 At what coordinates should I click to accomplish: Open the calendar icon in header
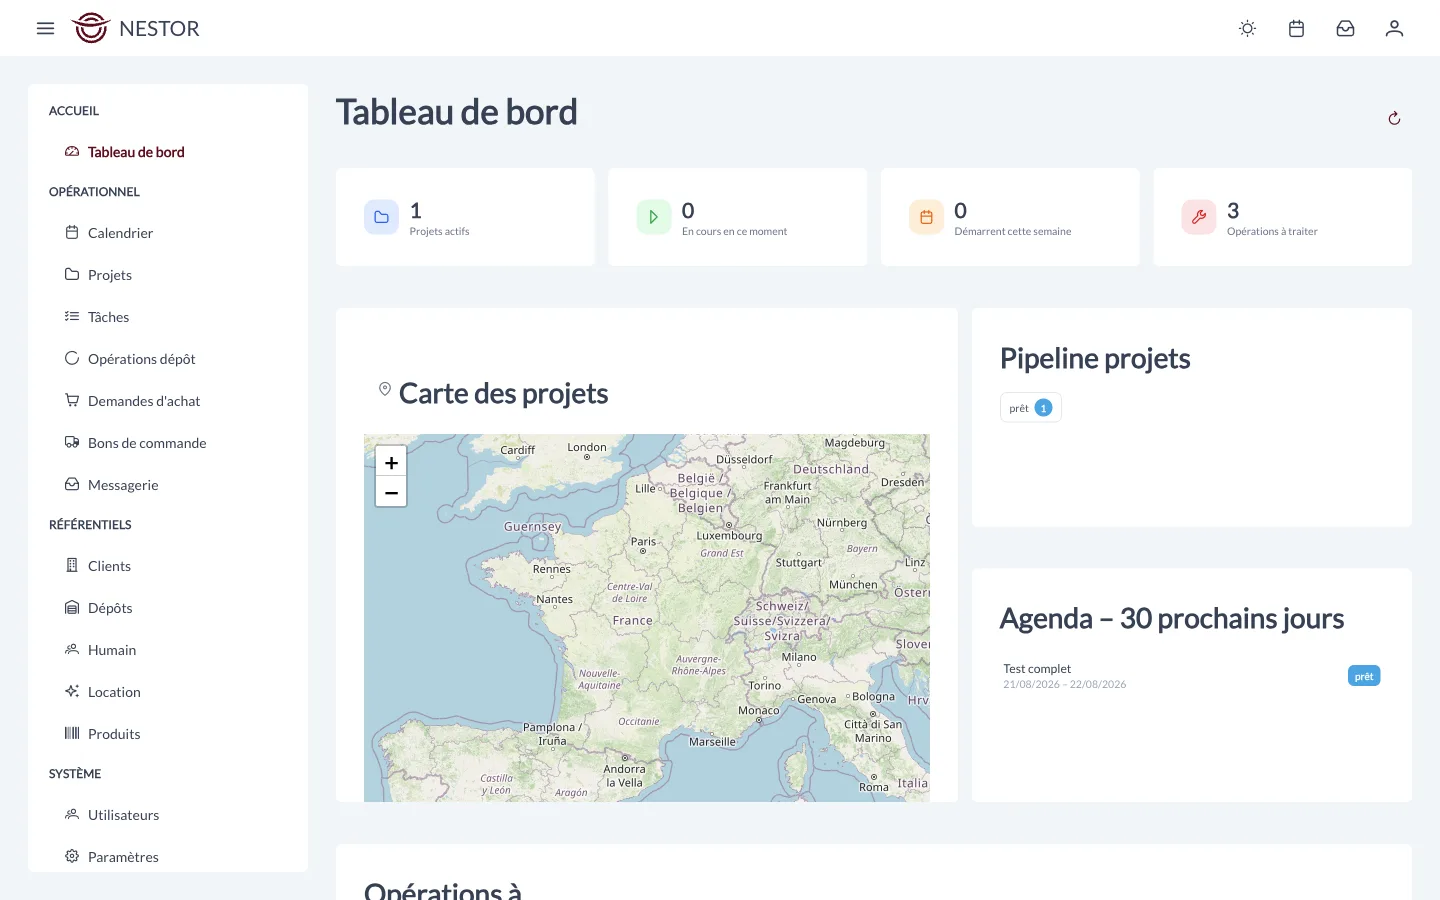click(x=1296, y=28)
